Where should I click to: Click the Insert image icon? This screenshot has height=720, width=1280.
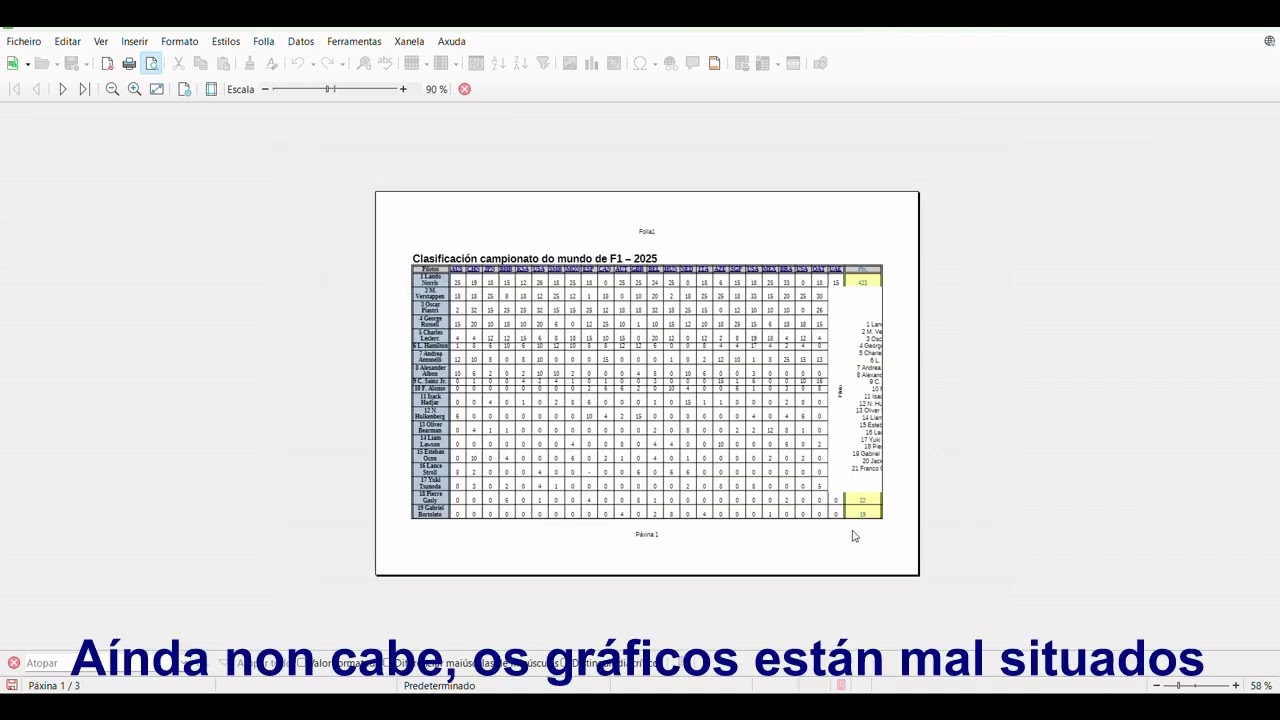(x=570, y=64)
